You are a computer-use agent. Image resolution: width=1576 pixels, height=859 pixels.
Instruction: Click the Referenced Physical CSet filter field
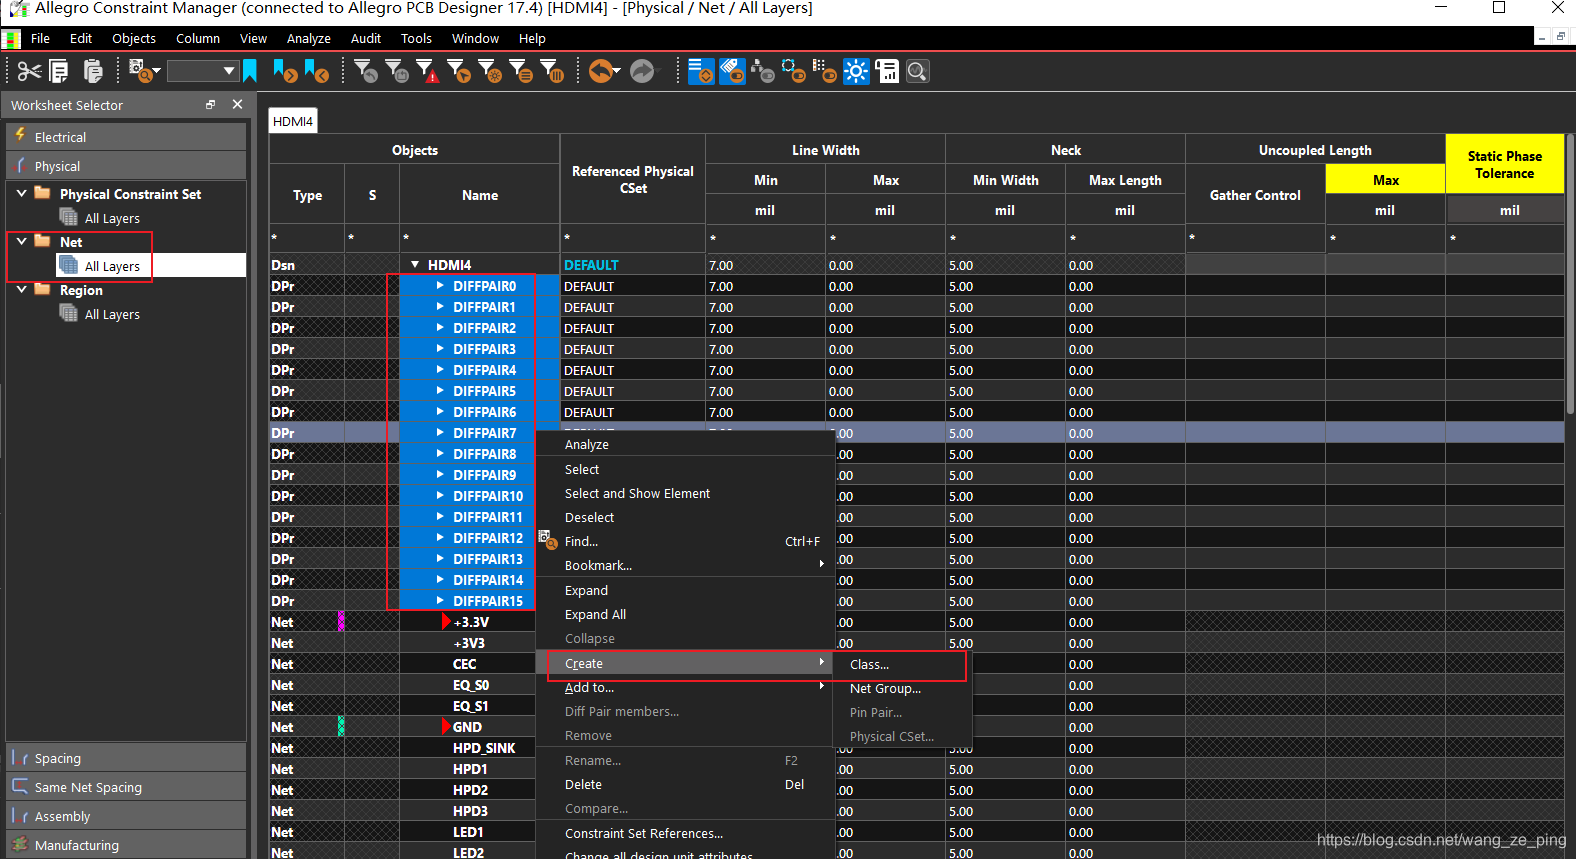(632, 238)
